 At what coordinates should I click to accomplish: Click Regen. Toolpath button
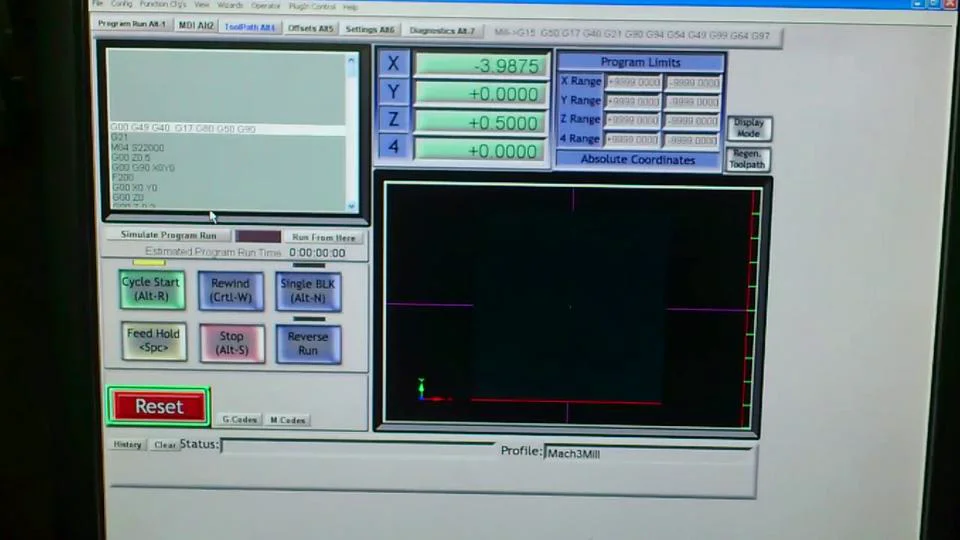coord(747,159)
